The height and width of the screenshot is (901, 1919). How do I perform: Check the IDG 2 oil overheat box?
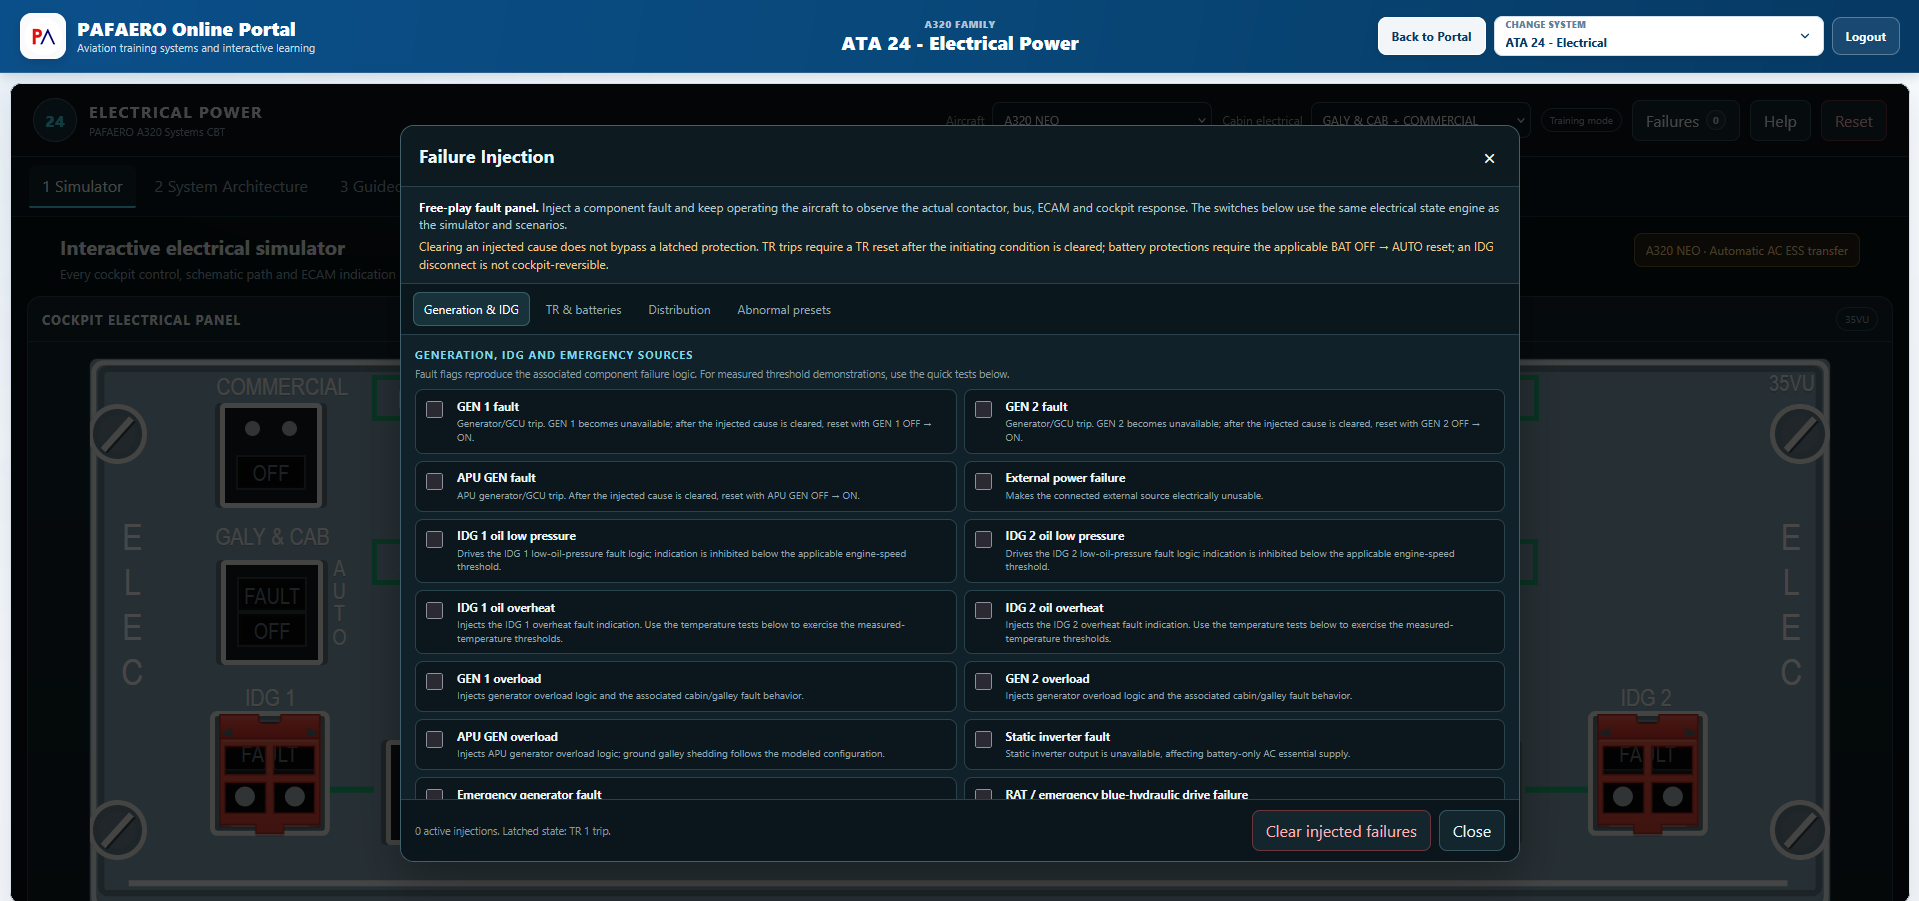point(983,610)
